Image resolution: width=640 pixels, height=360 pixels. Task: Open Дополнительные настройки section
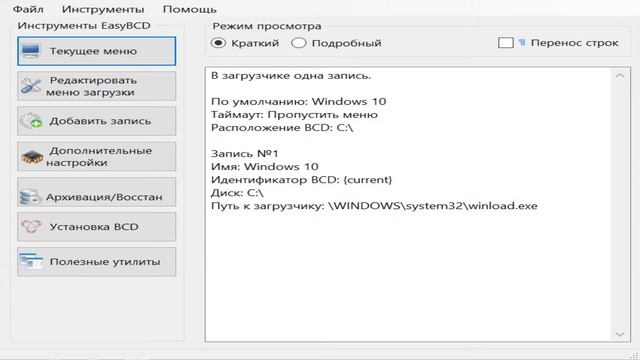(x=97, y=156)
